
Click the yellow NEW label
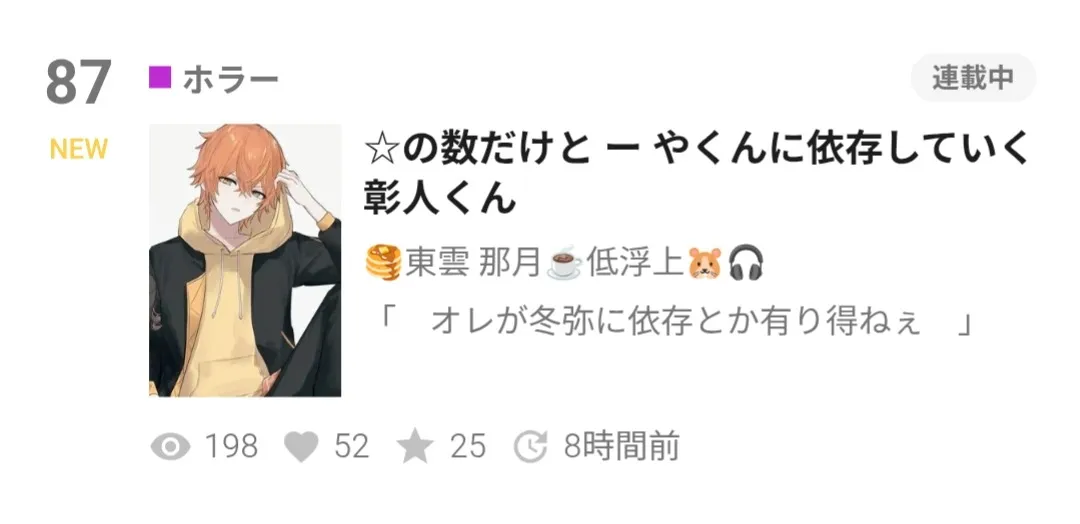tap(79, 149)
